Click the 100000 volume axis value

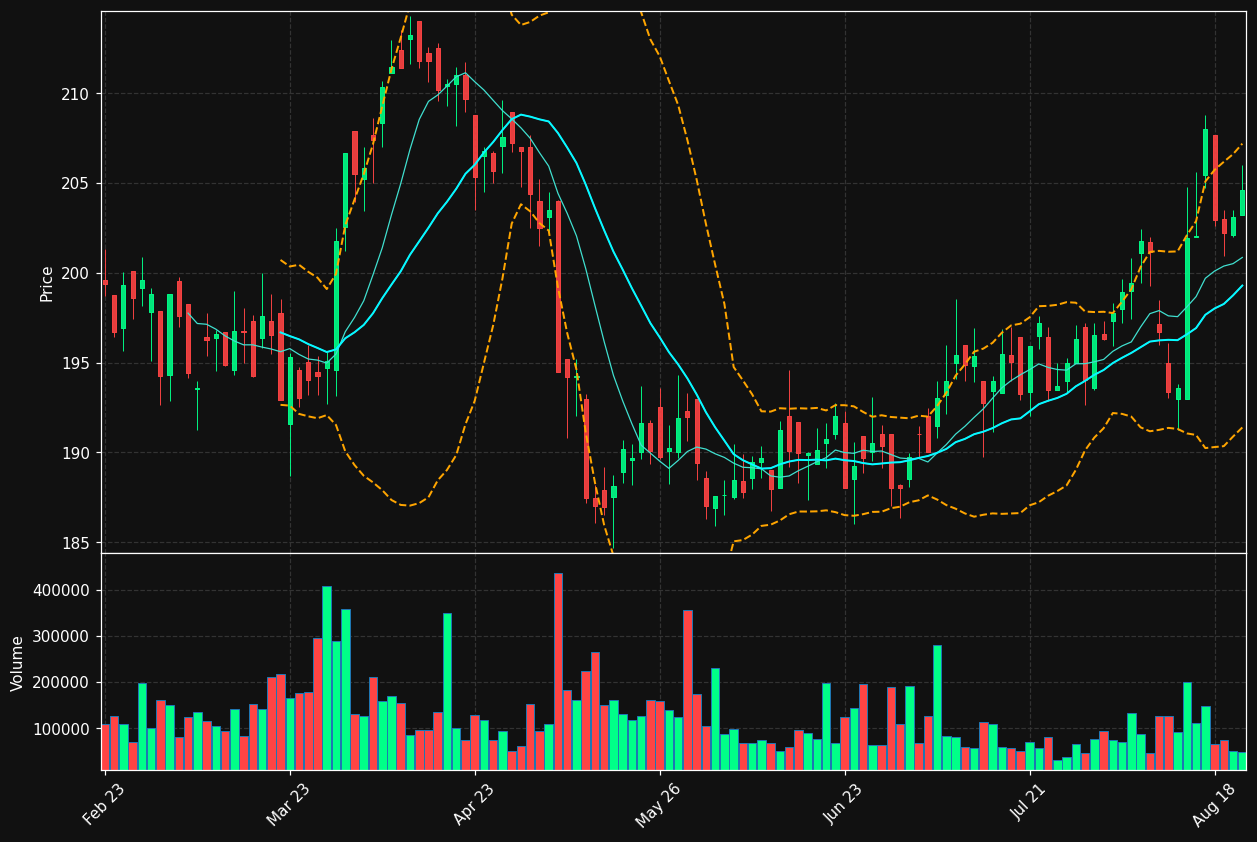(62, 729)
